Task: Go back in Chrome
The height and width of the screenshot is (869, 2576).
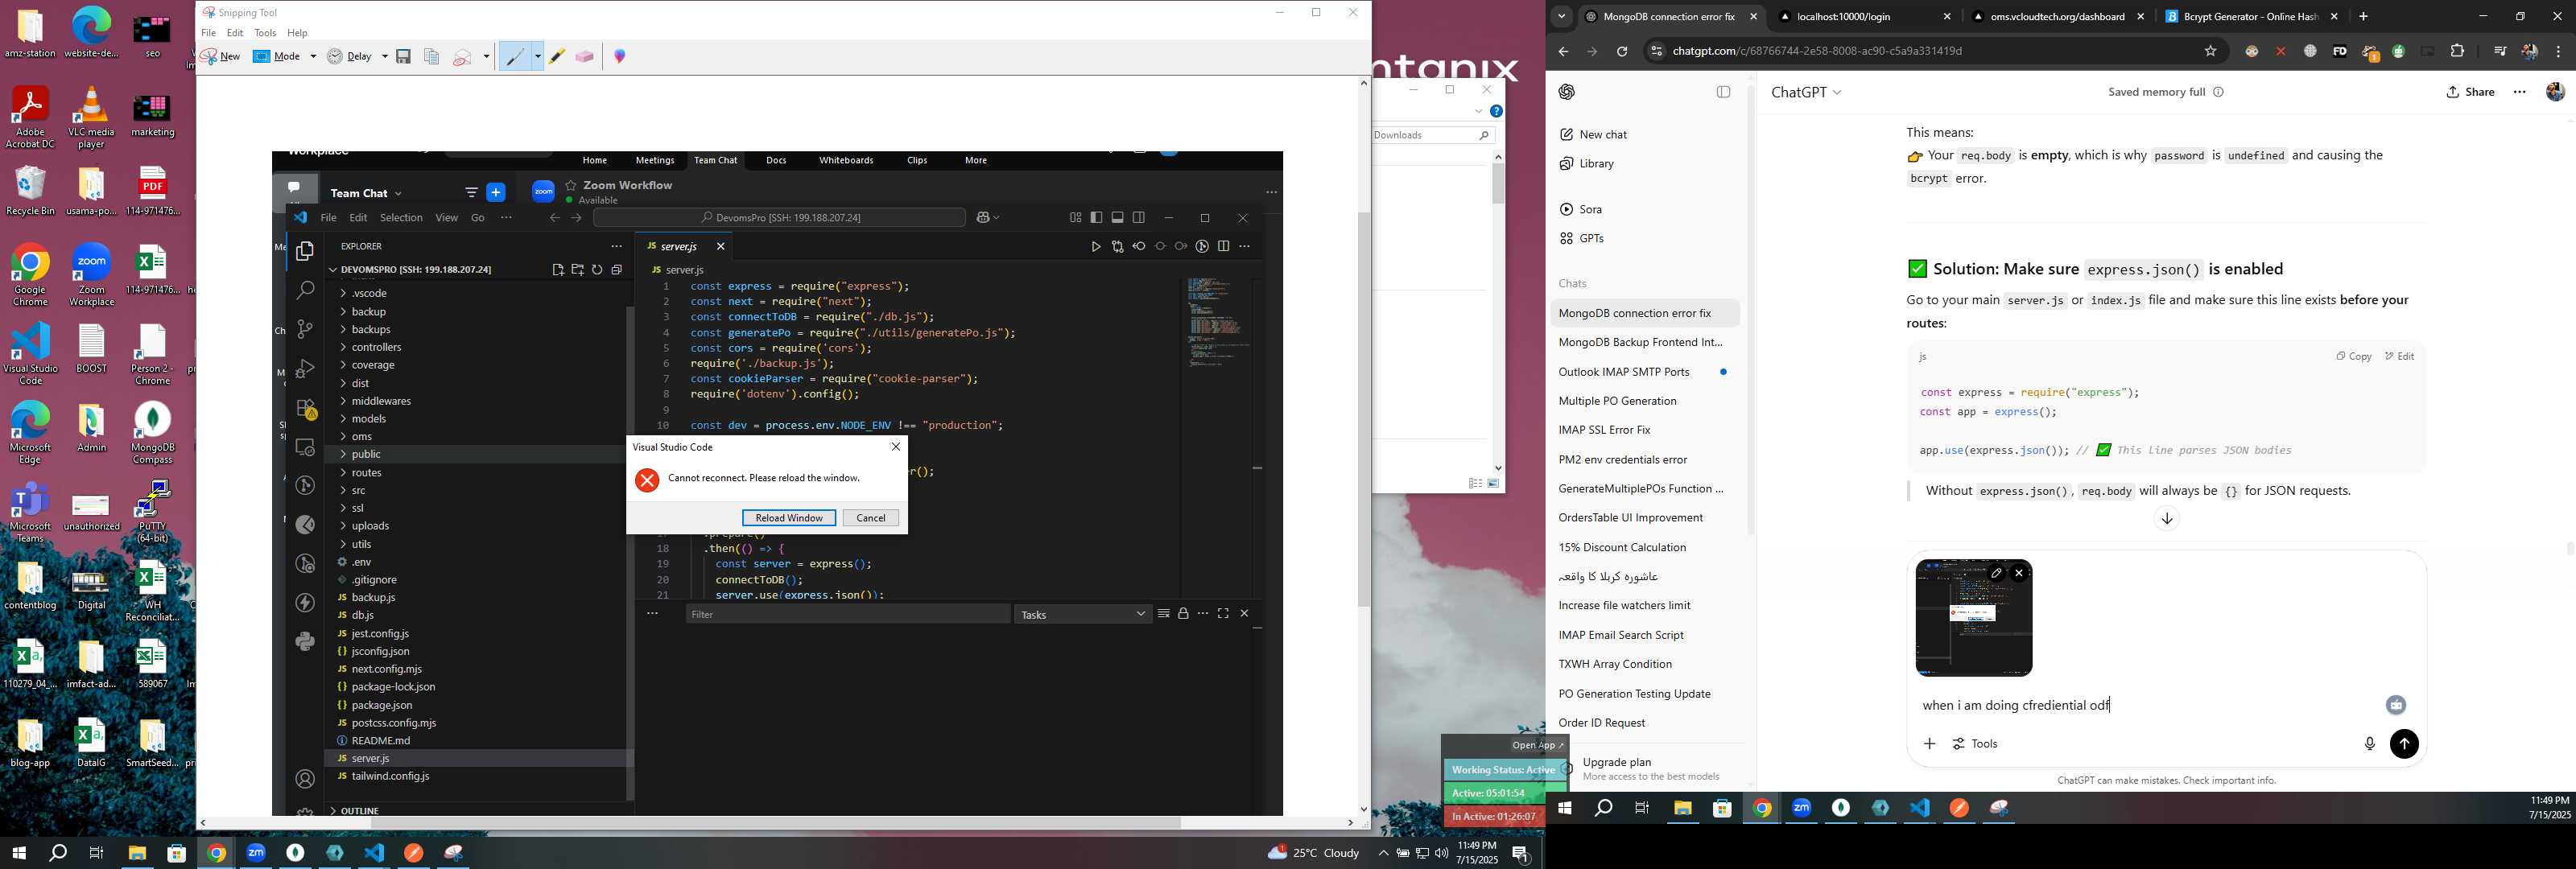Action: point(1563,52)
